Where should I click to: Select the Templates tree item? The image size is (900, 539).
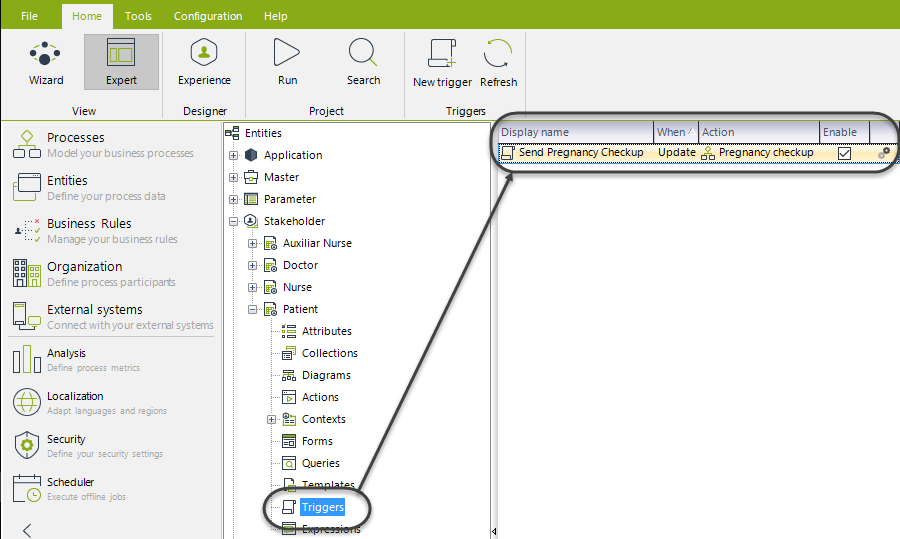point(328,485)
